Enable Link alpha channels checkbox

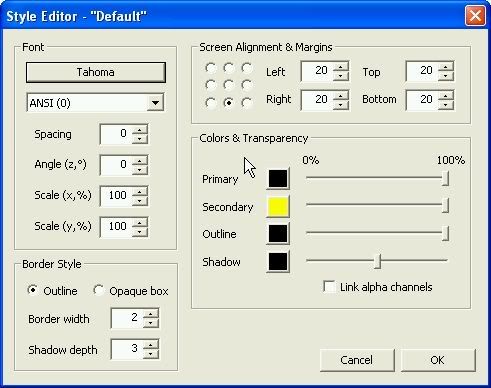point(329,287)
